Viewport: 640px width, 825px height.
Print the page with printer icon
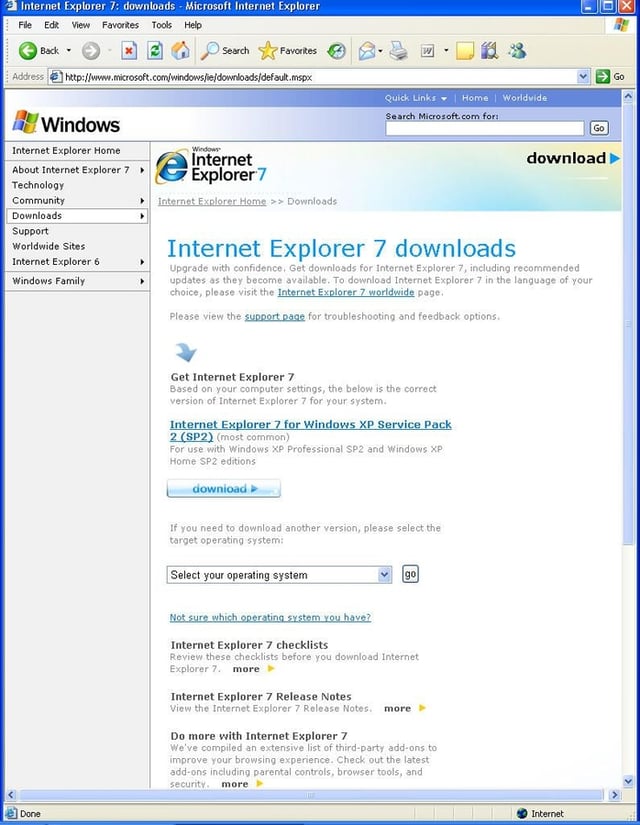pos(399,51)
